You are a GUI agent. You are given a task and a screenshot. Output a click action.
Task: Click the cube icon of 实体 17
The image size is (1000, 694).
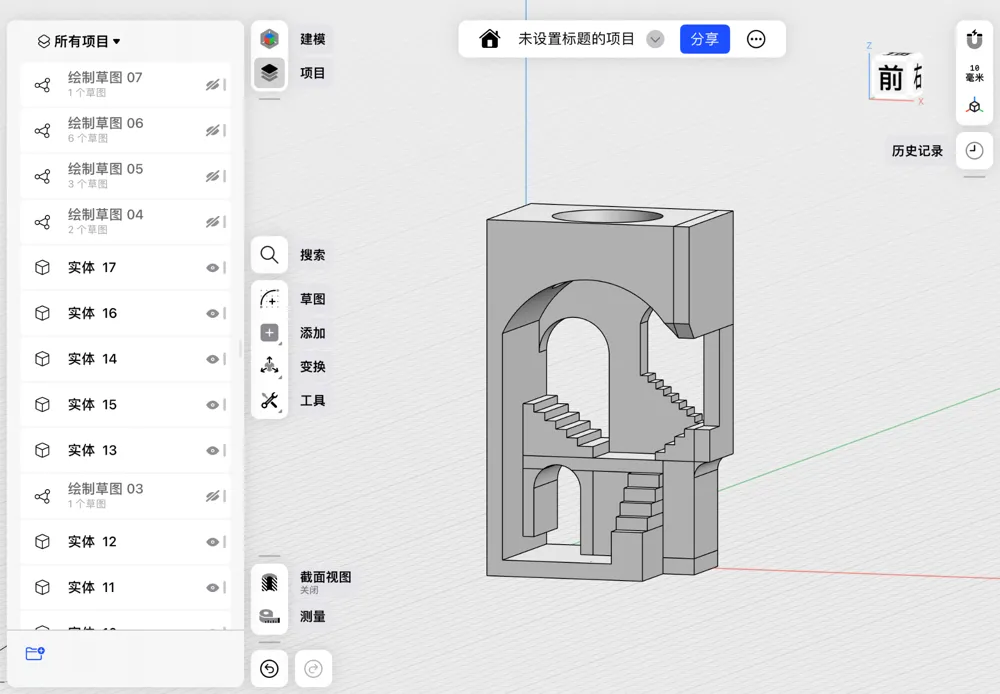42,267
